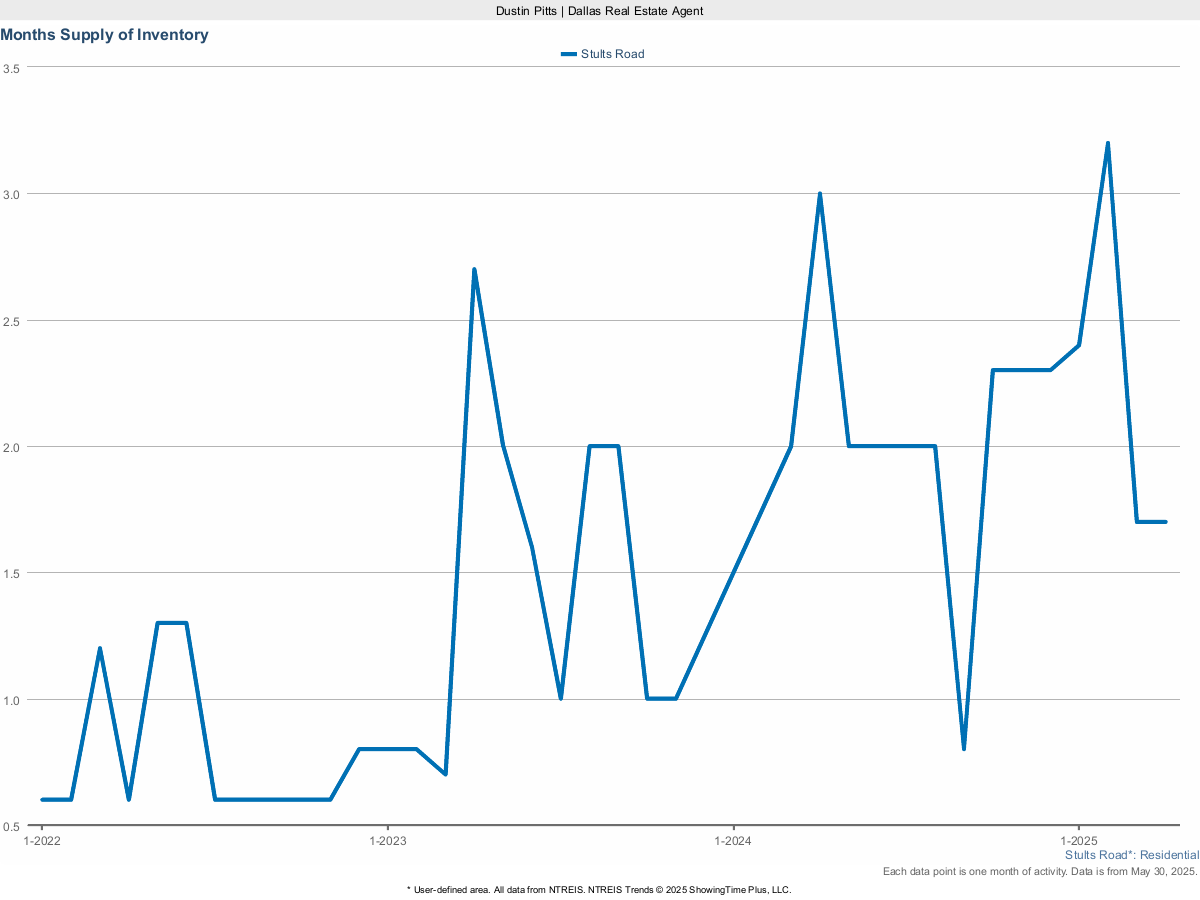Viewport: 1200px width, 900px height.
Task: Click the 2.7 peak data point in 2023
Action: point(474,269)
